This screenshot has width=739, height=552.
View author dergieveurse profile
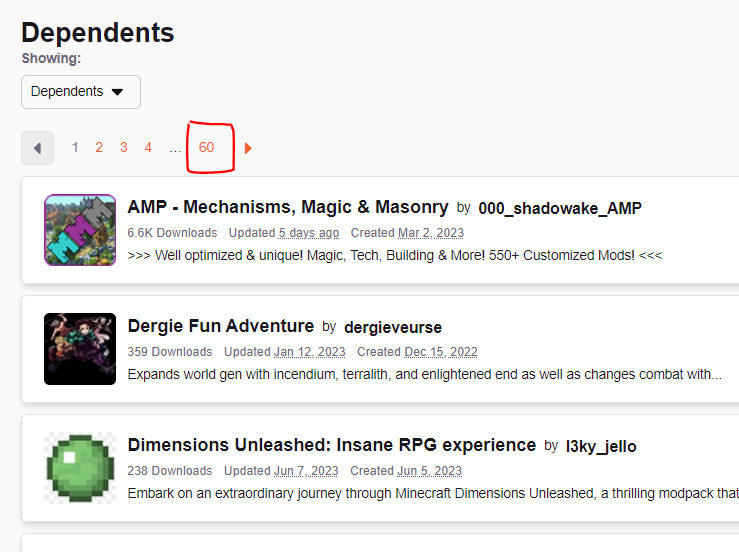point(393,327)
